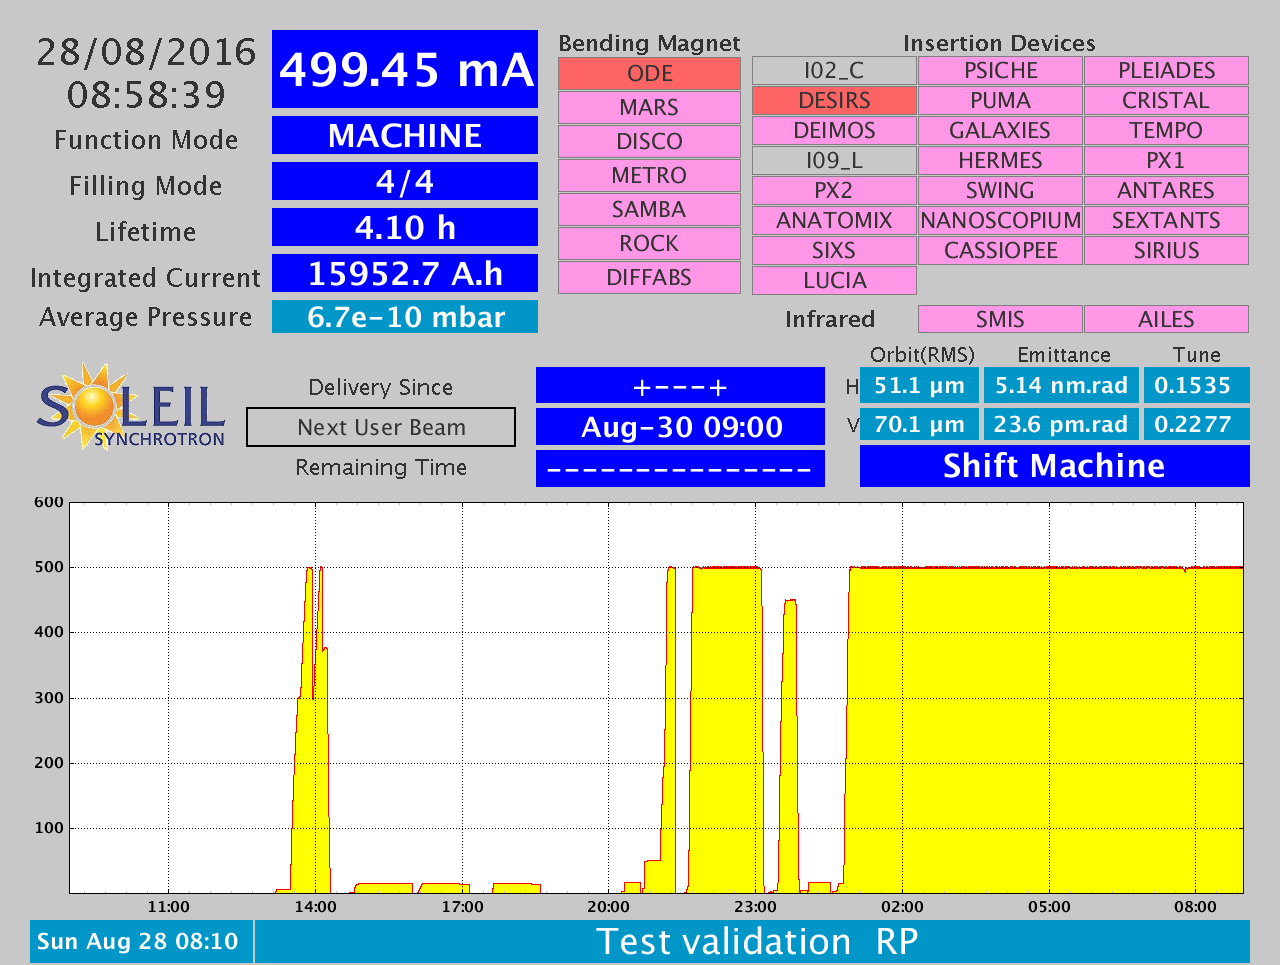
Task: Select the PX2 beamline box
Action: point(834,191)
